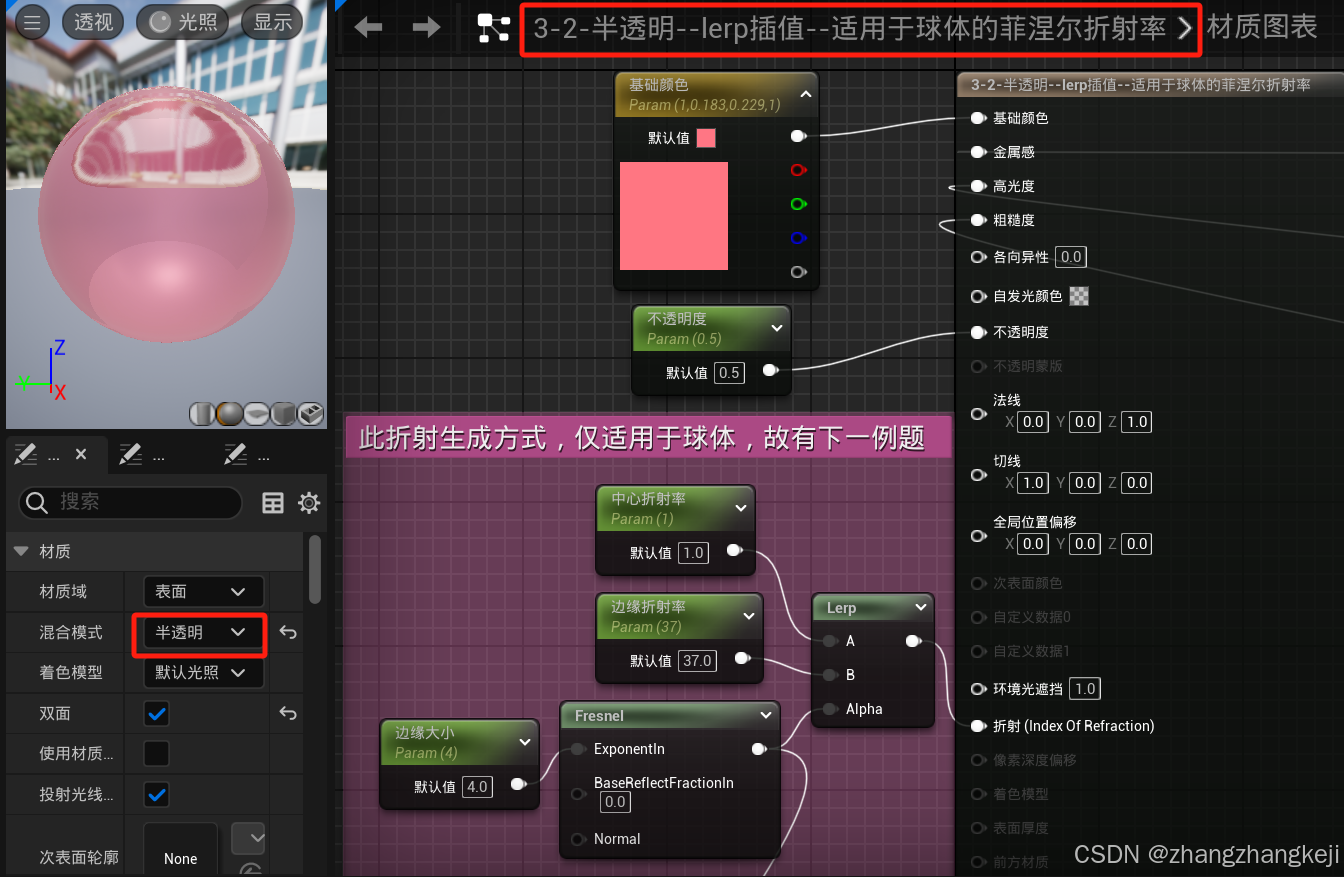1344x877 pixels.
Task: Open the 光照 viewport menu
Action: point(182,21)
